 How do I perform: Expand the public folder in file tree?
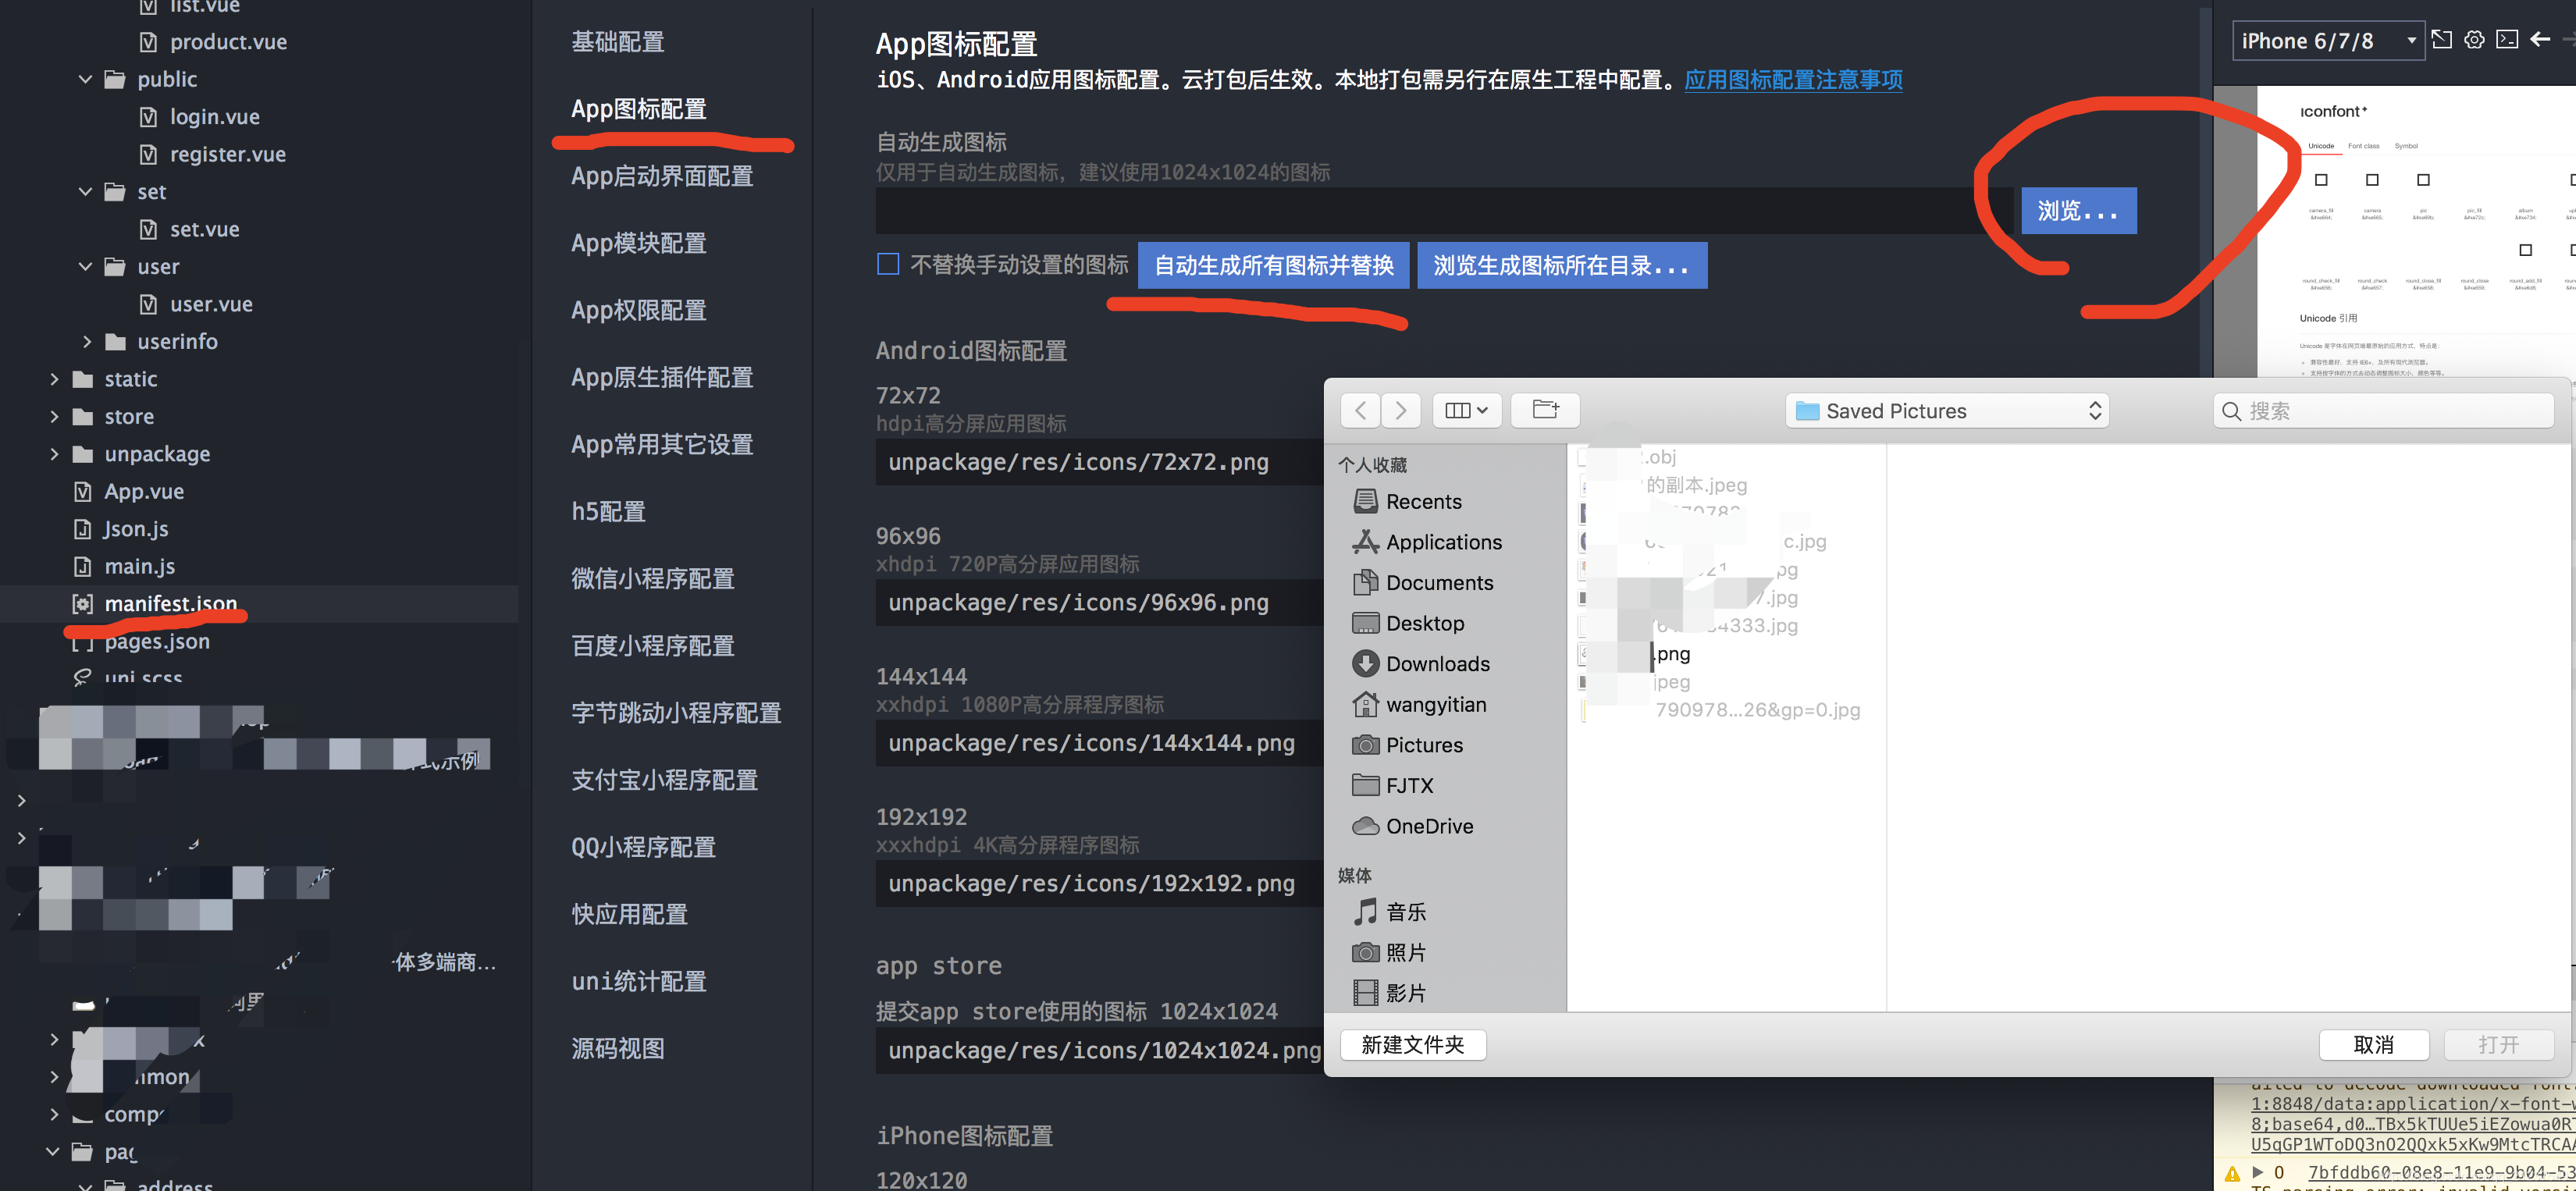point(85,77)
